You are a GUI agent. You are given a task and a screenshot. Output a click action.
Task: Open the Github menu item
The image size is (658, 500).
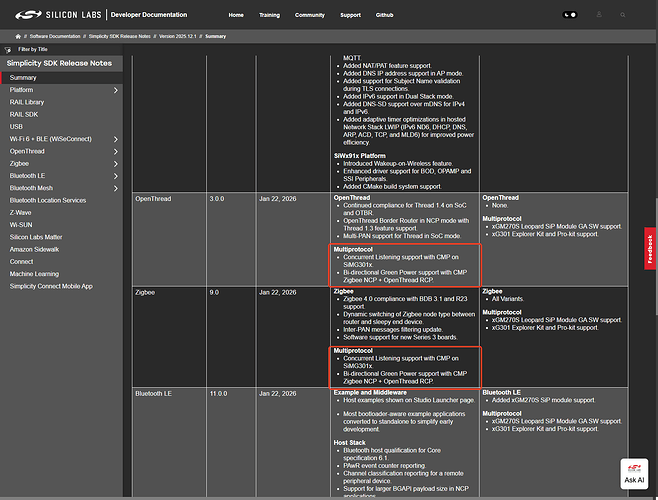pos(384,15)
